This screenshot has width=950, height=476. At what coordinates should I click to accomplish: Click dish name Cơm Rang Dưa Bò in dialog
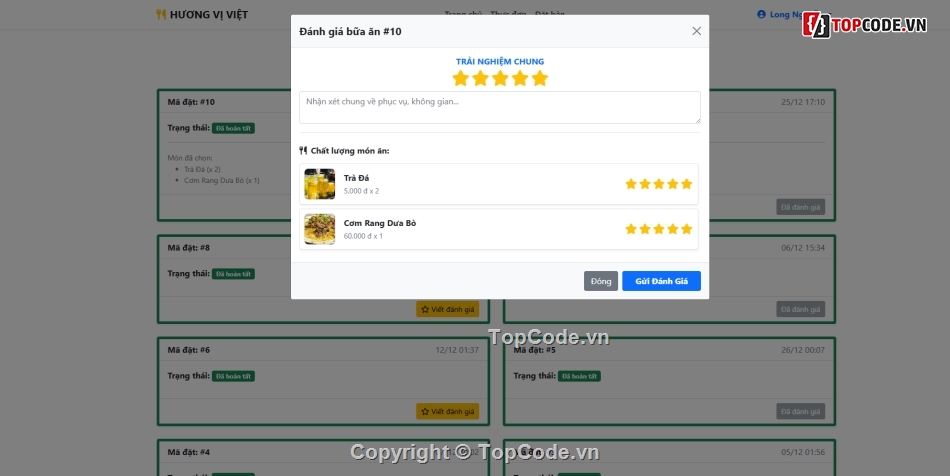(x=380, y=223)
